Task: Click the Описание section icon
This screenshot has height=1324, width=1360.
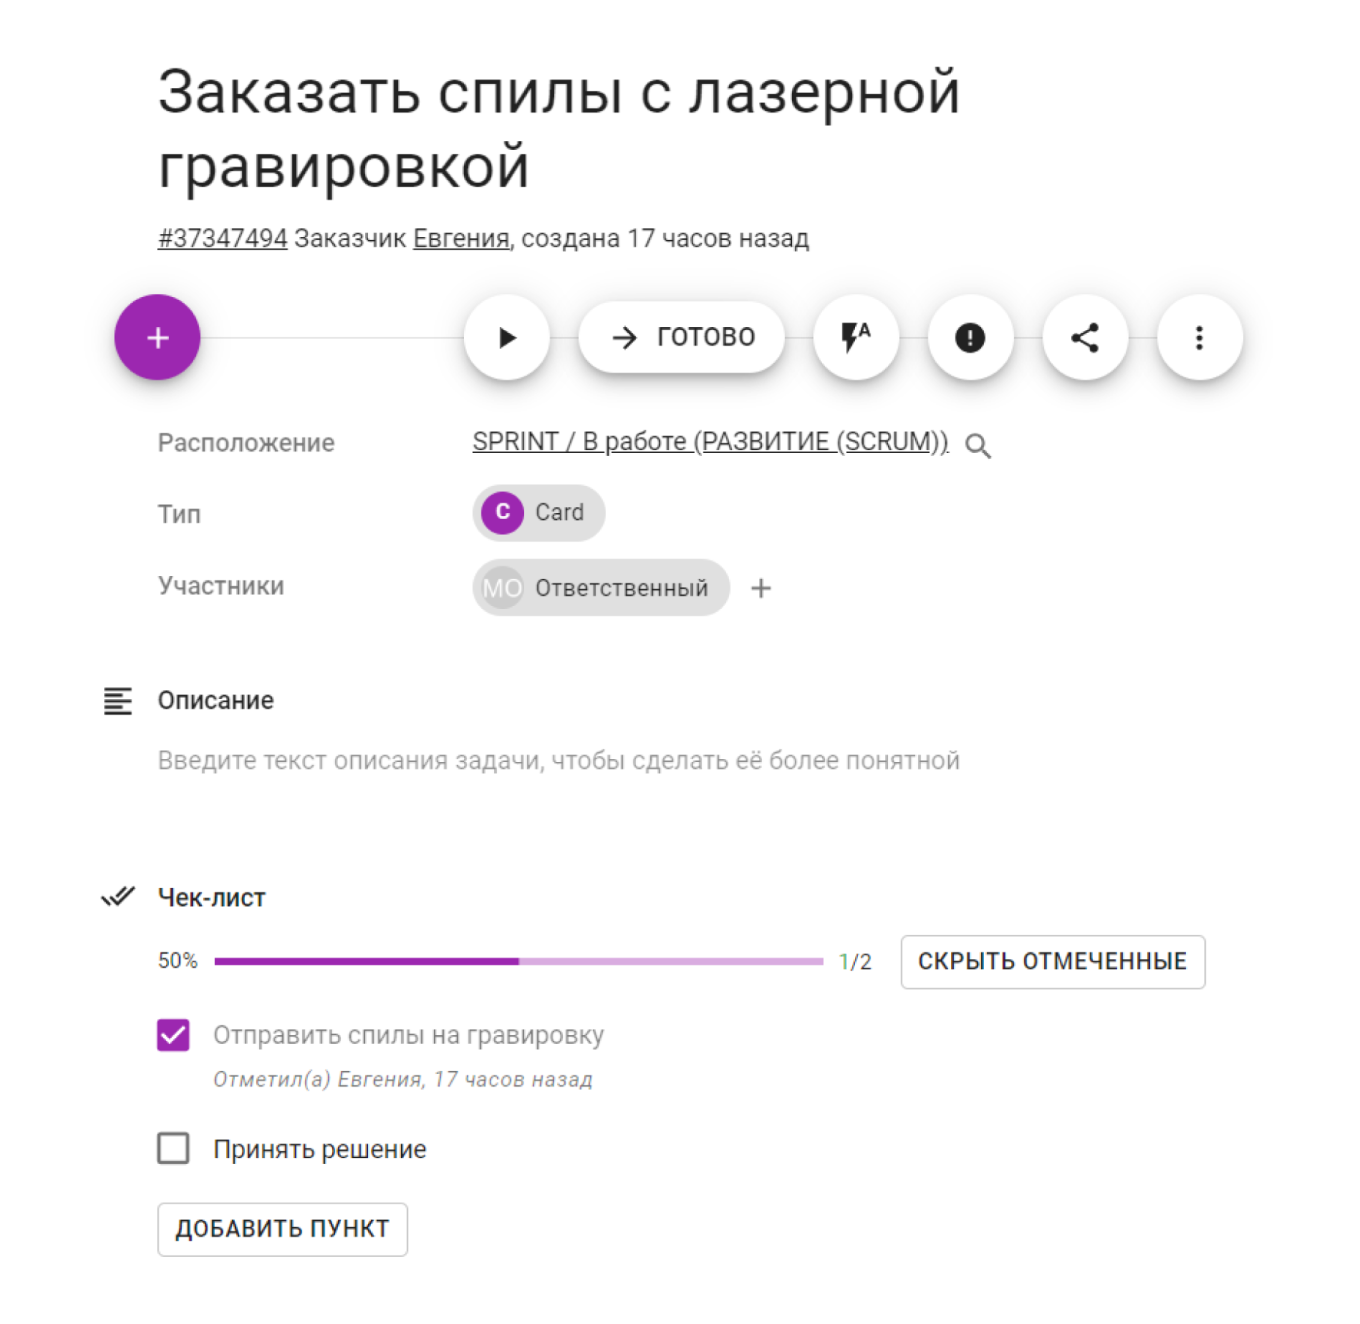Action: click(x=117, y=701)
